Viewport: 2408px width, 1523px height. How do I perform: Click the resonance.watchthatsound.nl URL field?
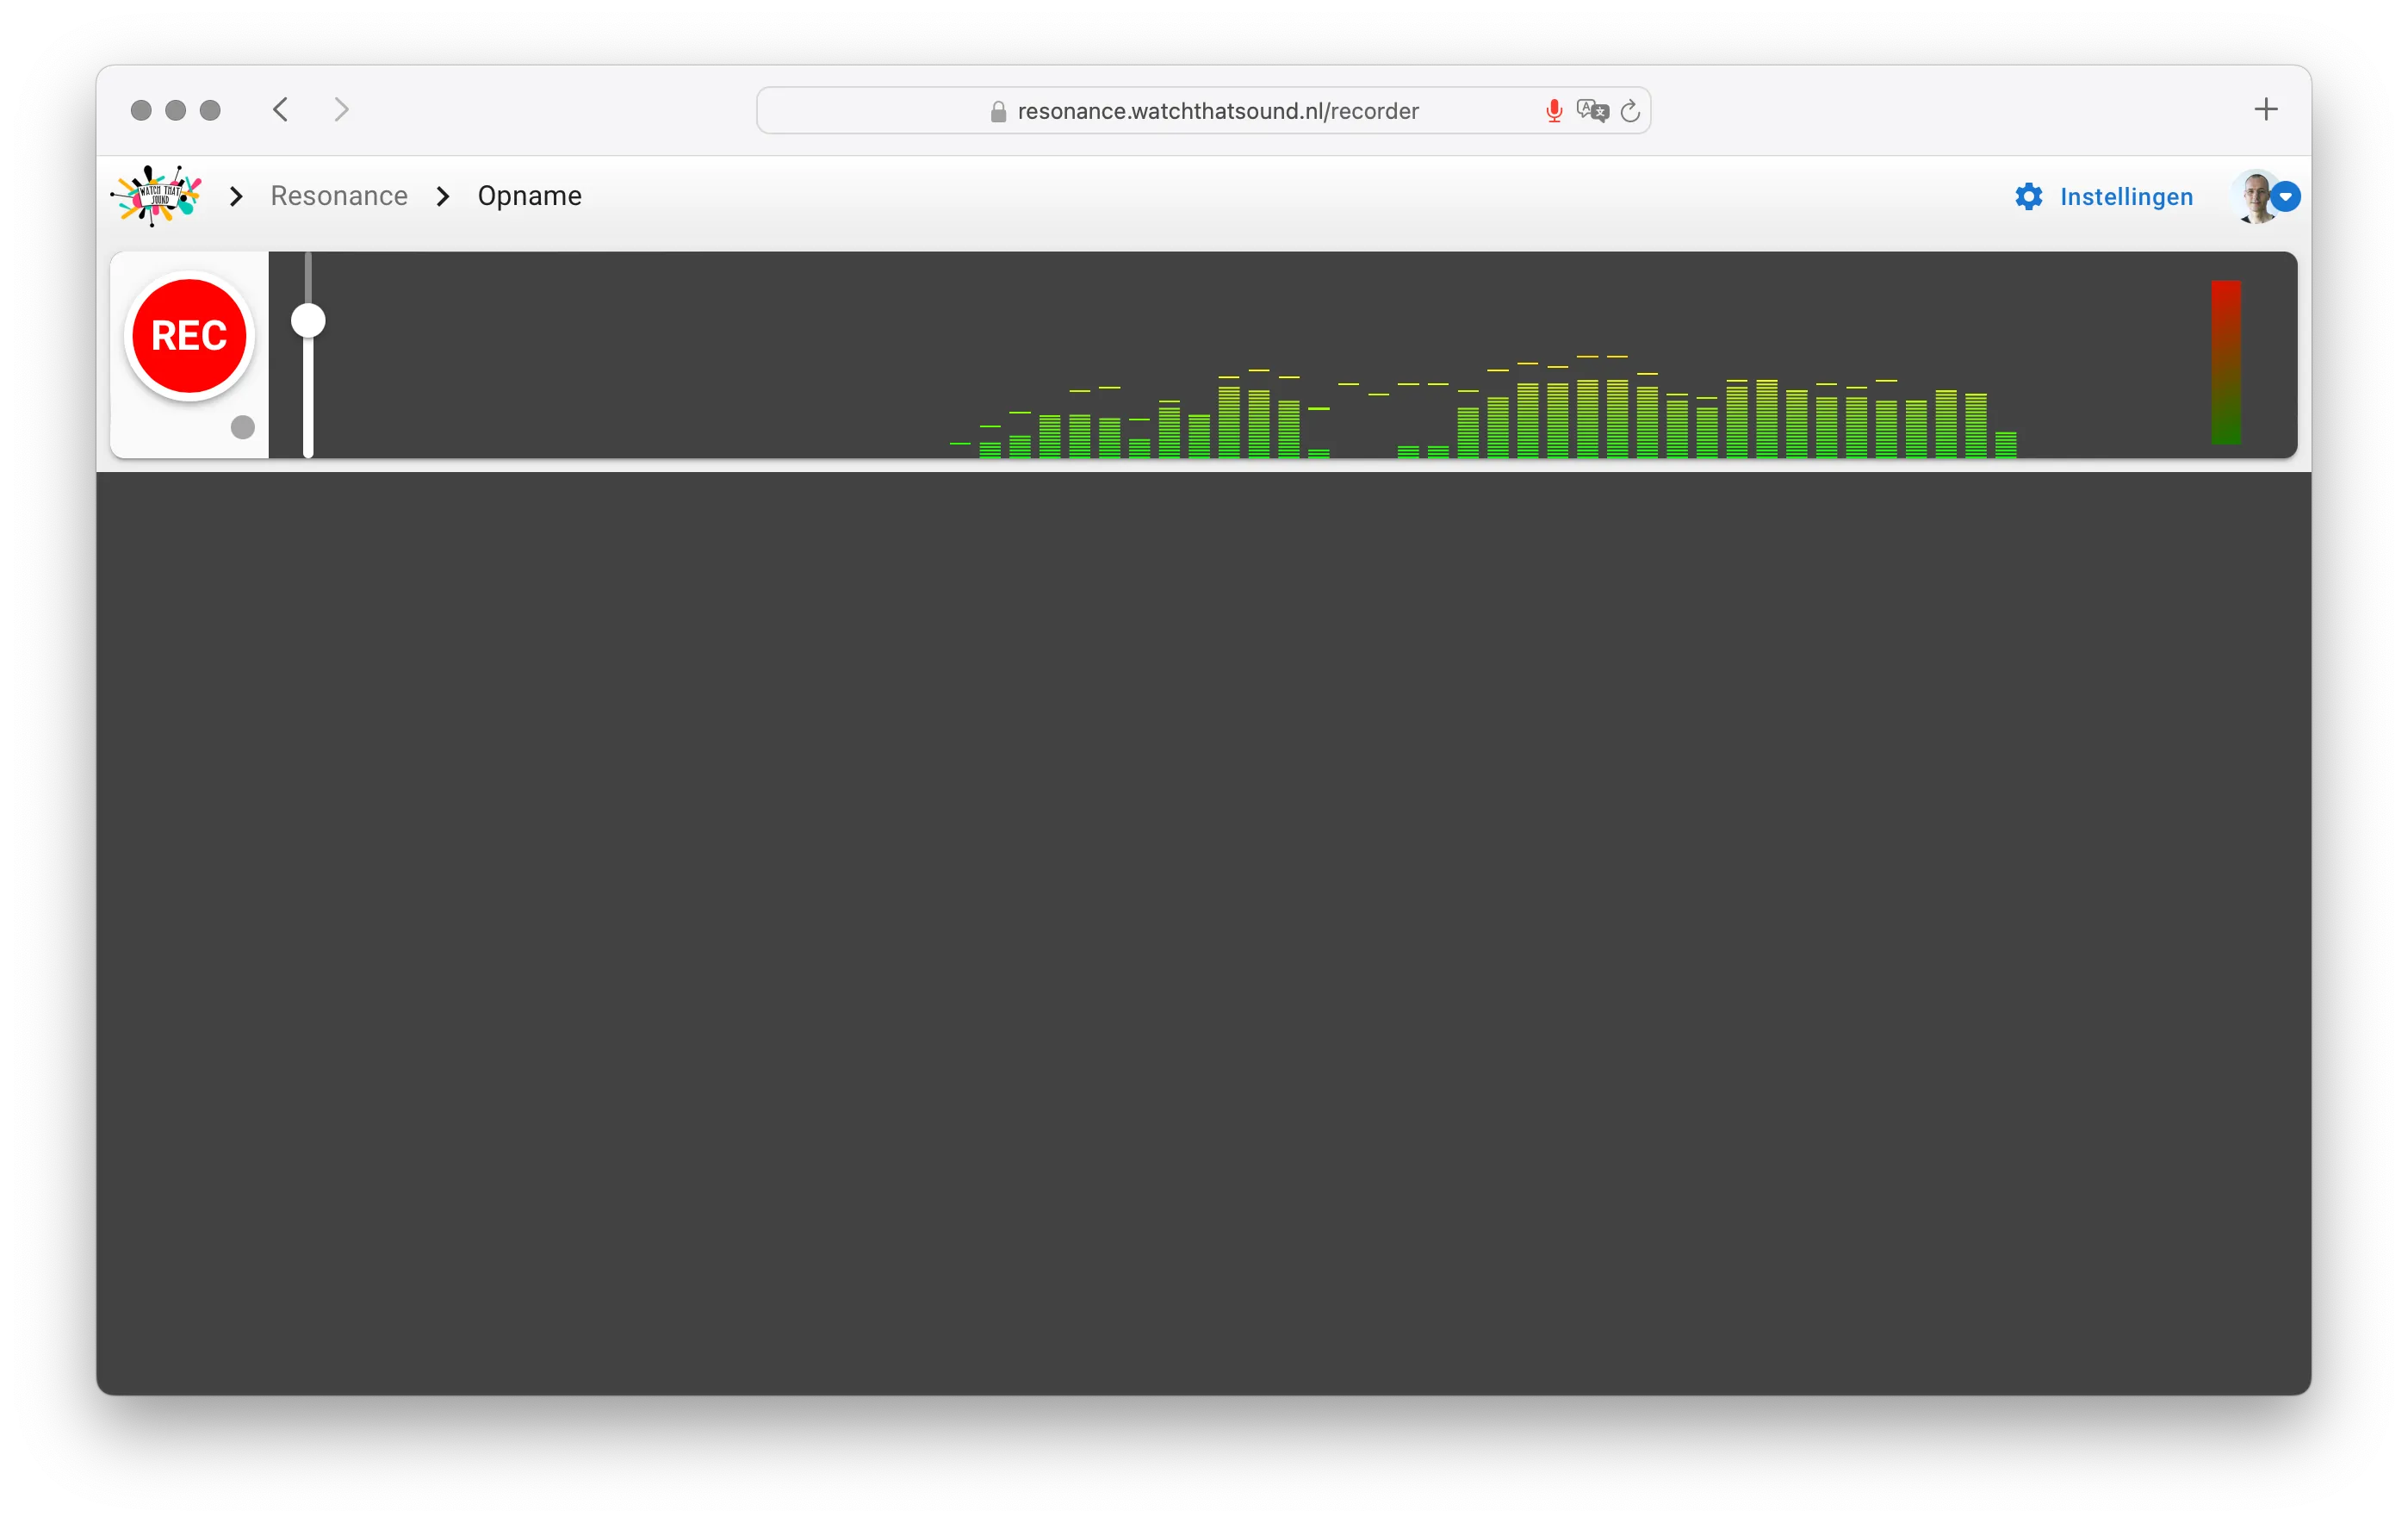1217,111
